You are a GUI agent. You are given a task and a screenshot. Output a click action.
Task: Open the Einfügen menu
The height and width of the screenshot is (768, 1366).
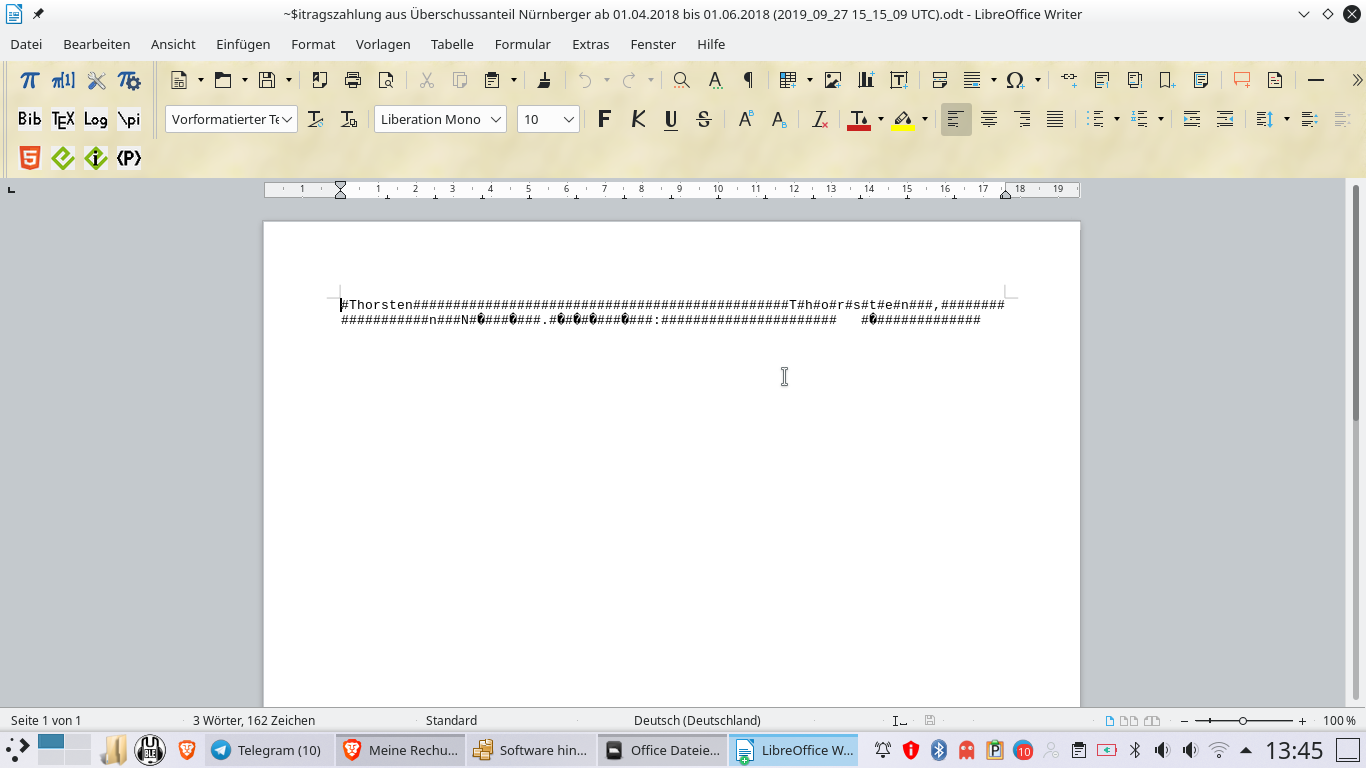(x=243, y=44)
